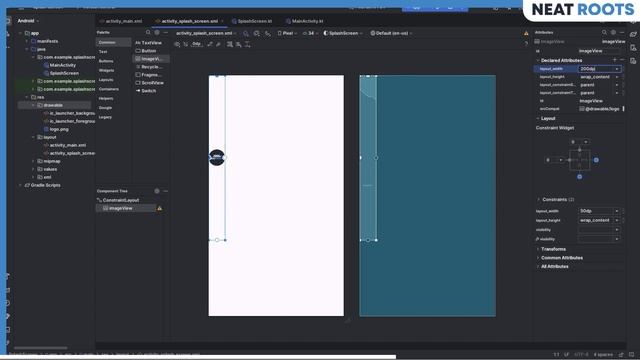Viewport: 640px width, 360px height.
Task: Open Pixel device dropdown
Action: [x=287, y=33]
